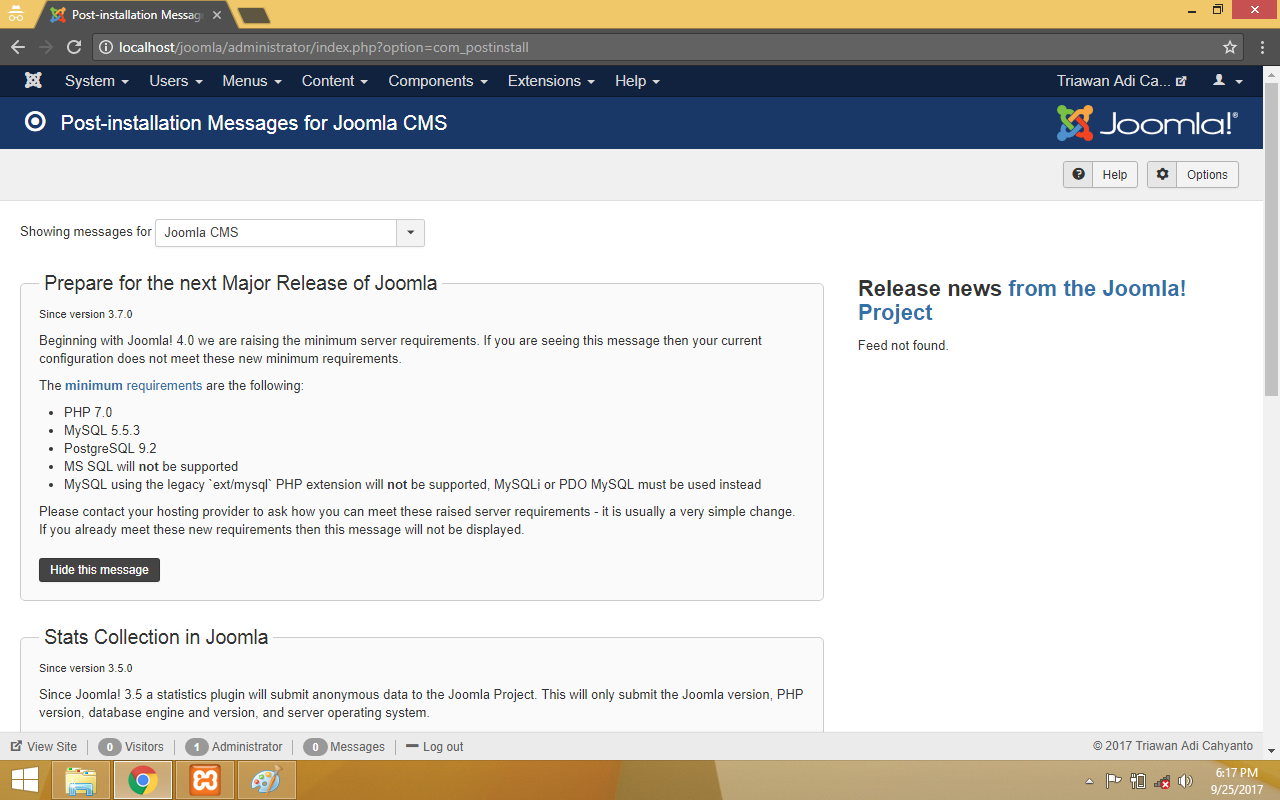Click scrollbar down arrow

(1271, 750)
